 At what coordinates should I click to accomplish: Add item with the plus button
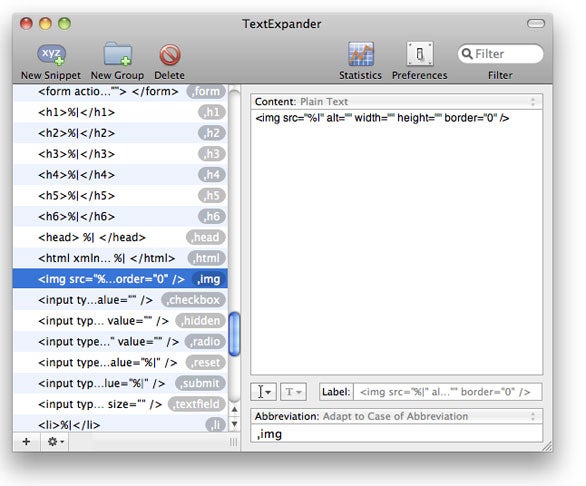click(26, 442)
